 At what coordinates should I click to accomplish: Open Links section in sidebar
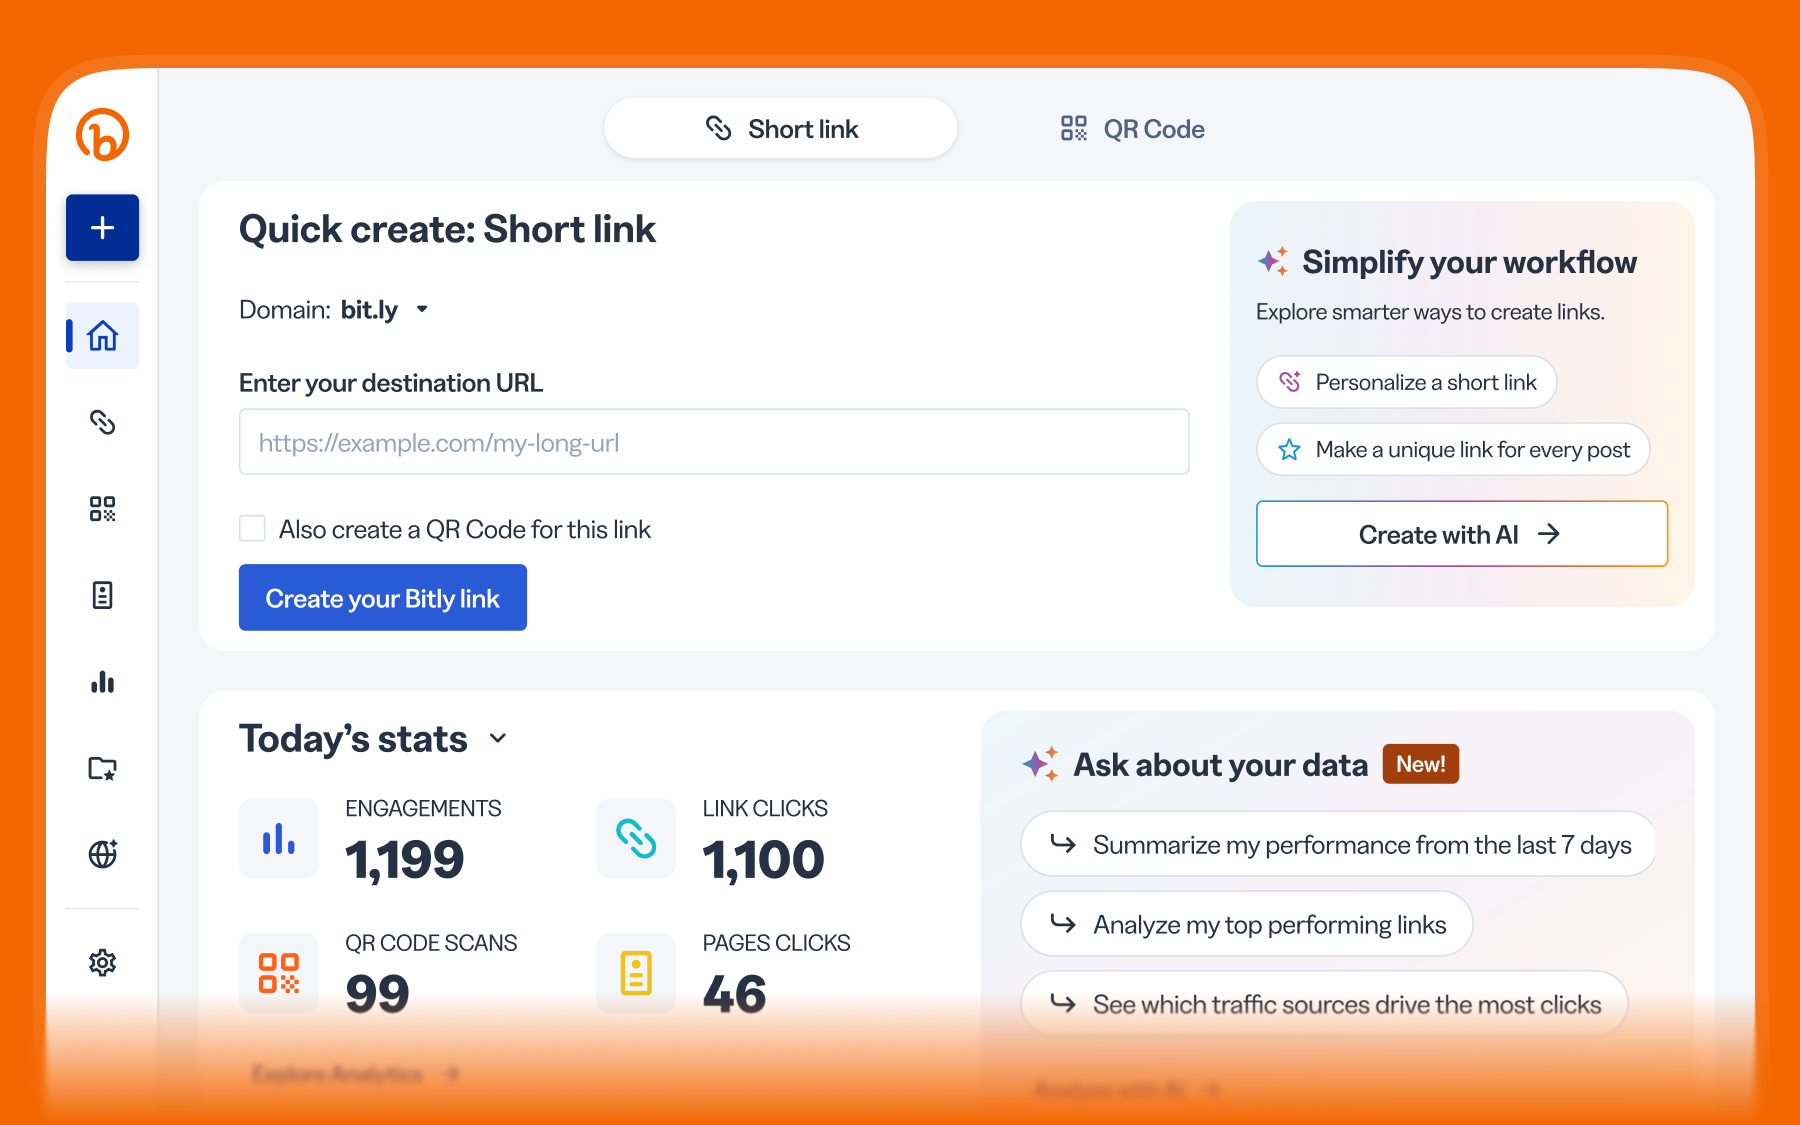pyautogui.click(x=102, y=422)
